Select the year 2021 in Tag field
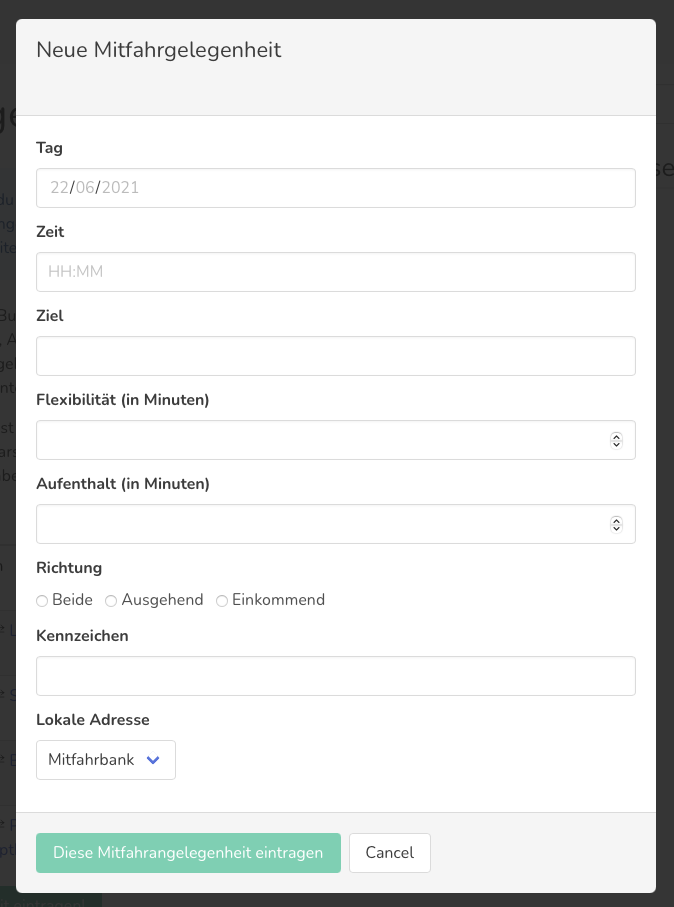Viewport: 674px width, 907px height. tap(120, 188)
